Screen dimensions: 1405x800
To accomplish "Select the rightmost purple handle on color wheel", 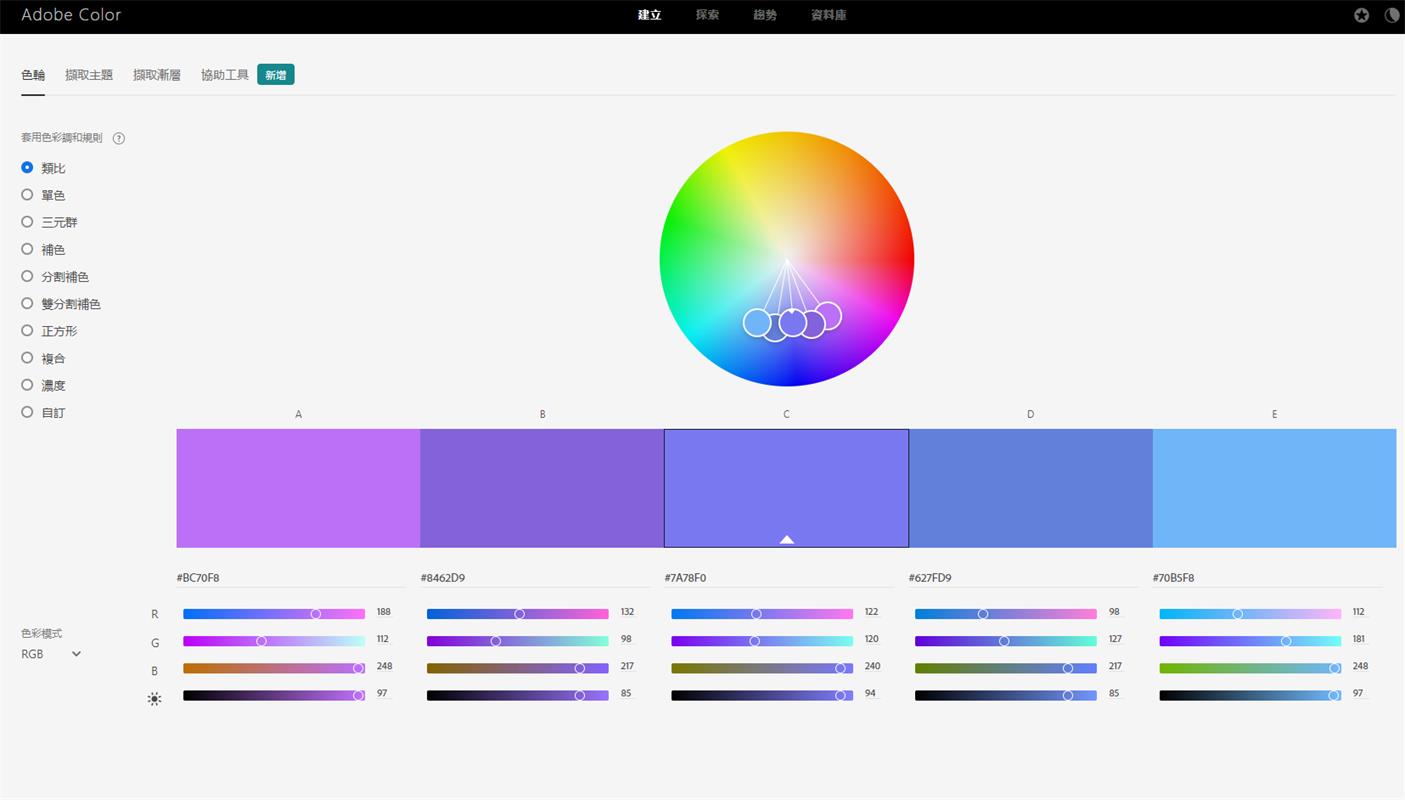I will [x=828, y=316].
